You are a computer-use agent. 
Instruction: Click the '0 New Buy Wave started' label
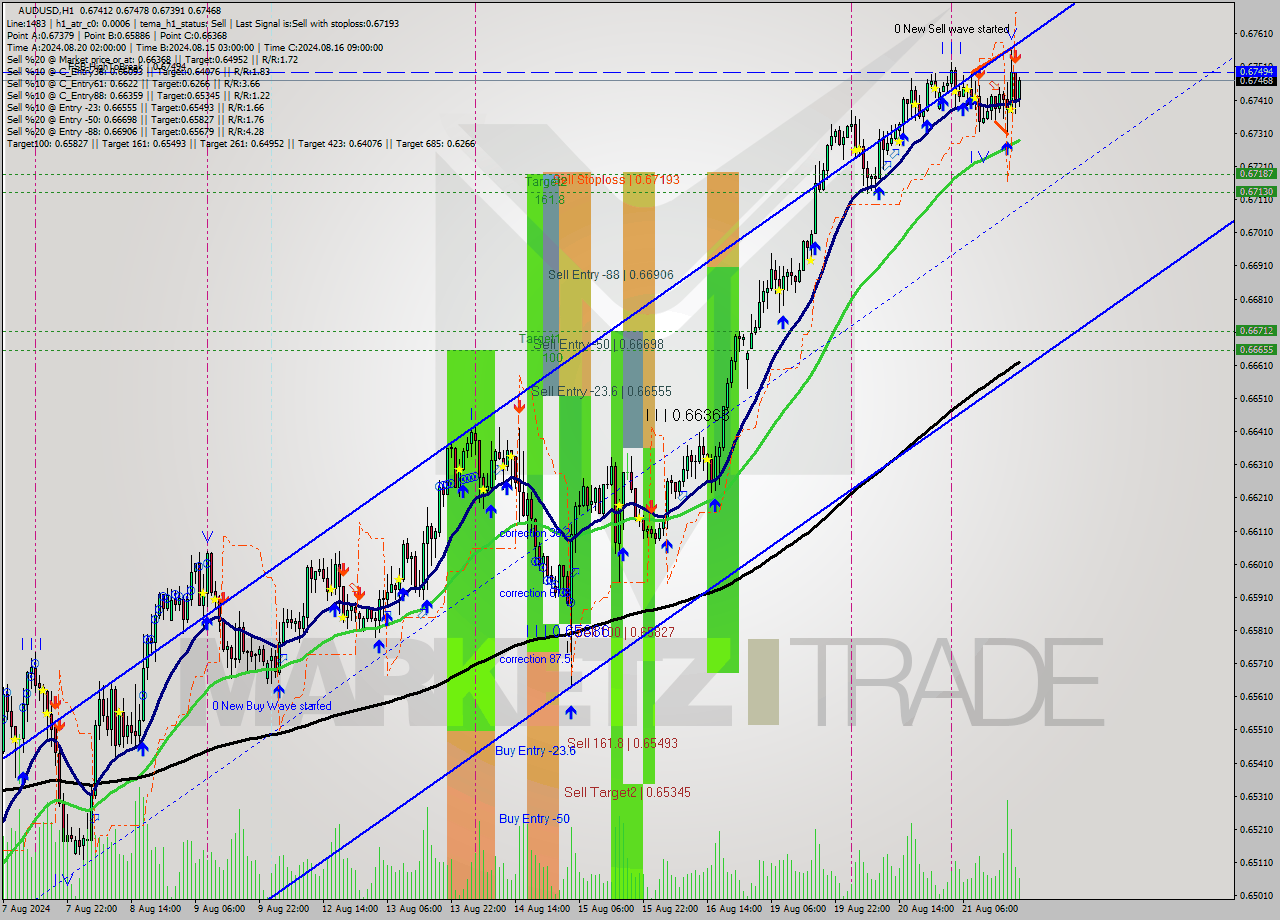(271, 706)
